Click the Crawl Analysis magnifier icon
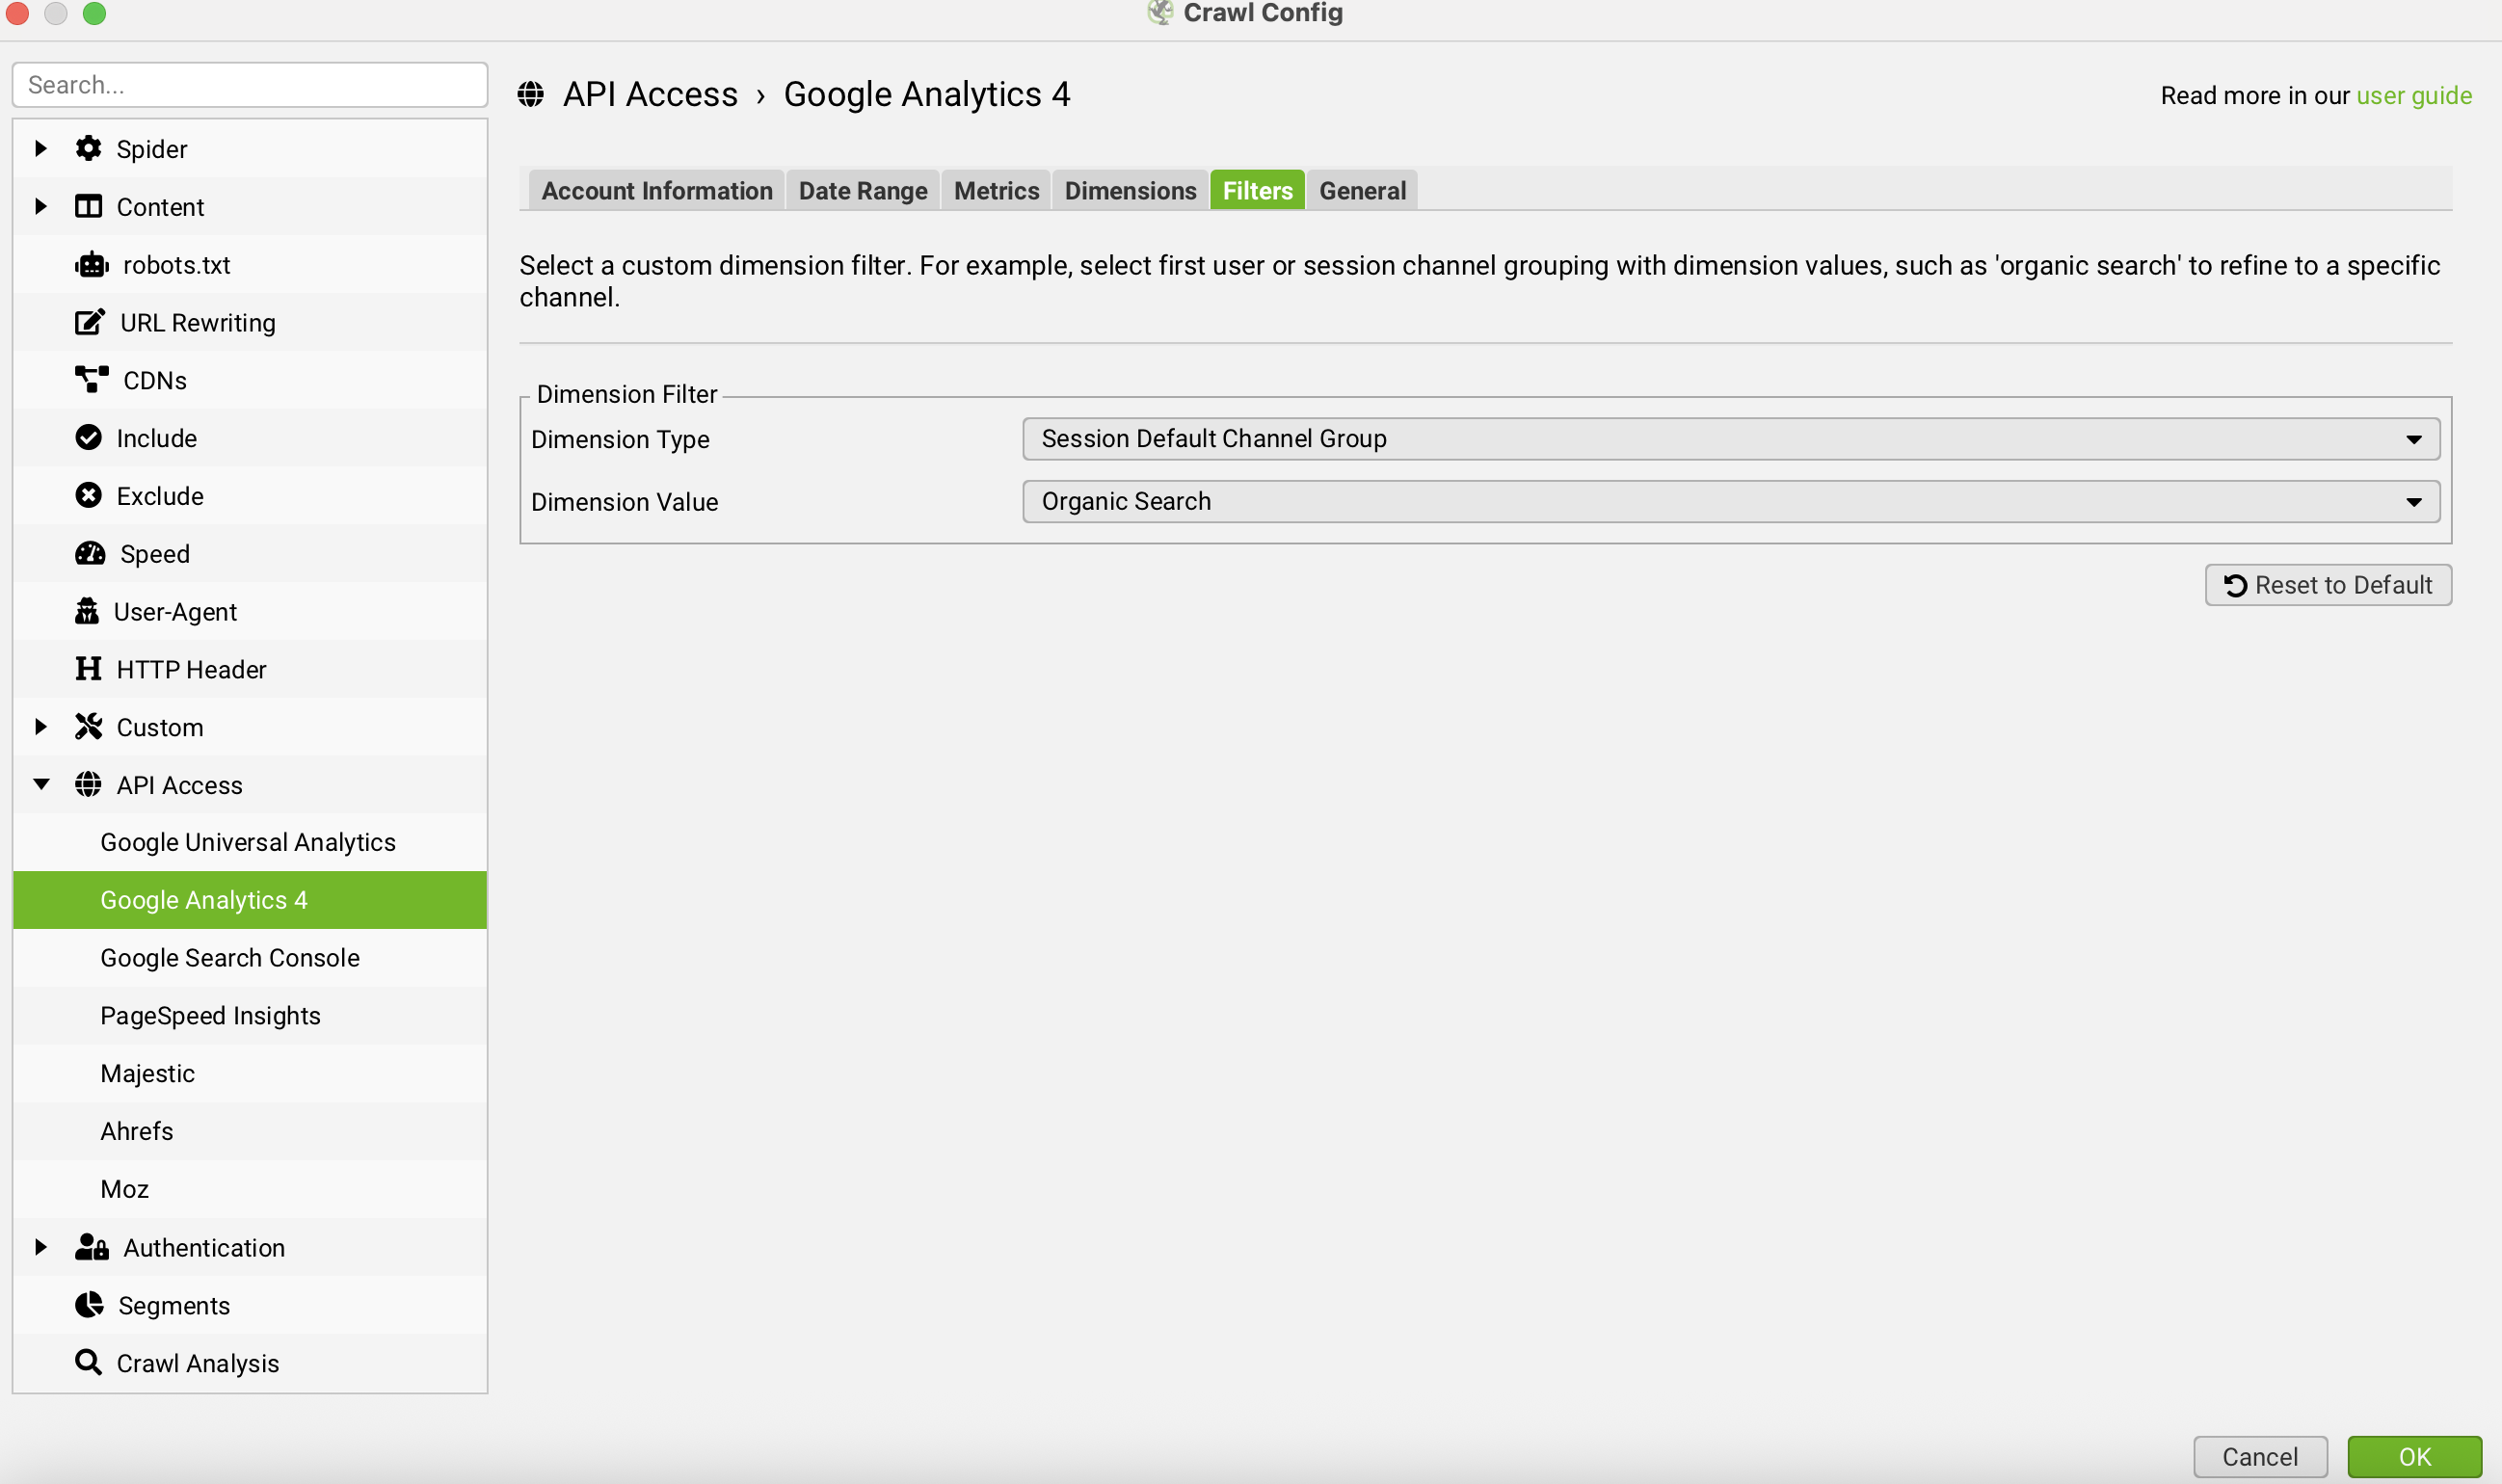This screenshot has height=1484, width=2502. (88, 1362)
